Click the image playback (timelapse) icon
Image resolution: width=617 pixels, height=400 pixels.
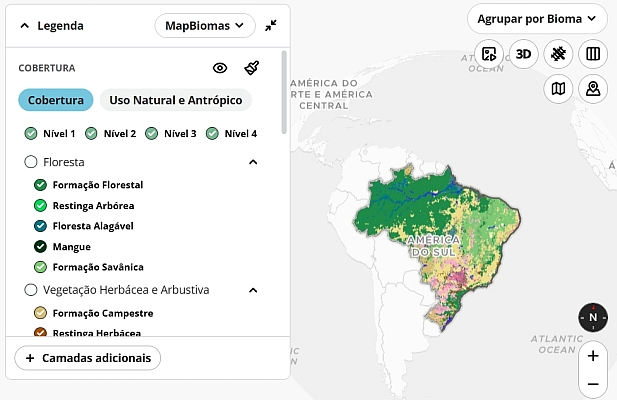tap(489, 54)
